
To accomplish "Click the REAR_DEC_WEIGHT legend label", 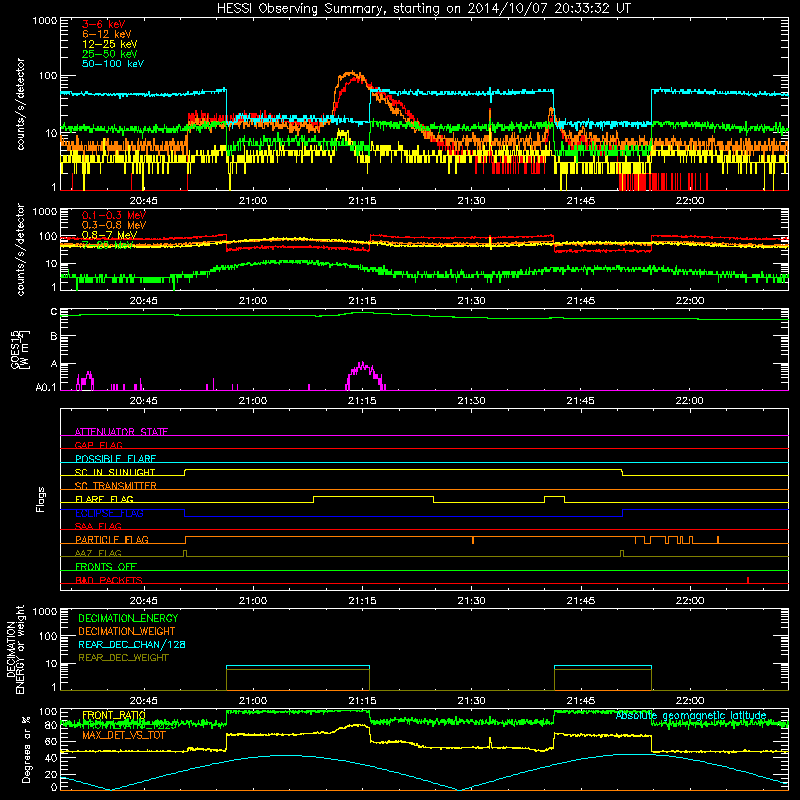I will [x=123, y=658].
